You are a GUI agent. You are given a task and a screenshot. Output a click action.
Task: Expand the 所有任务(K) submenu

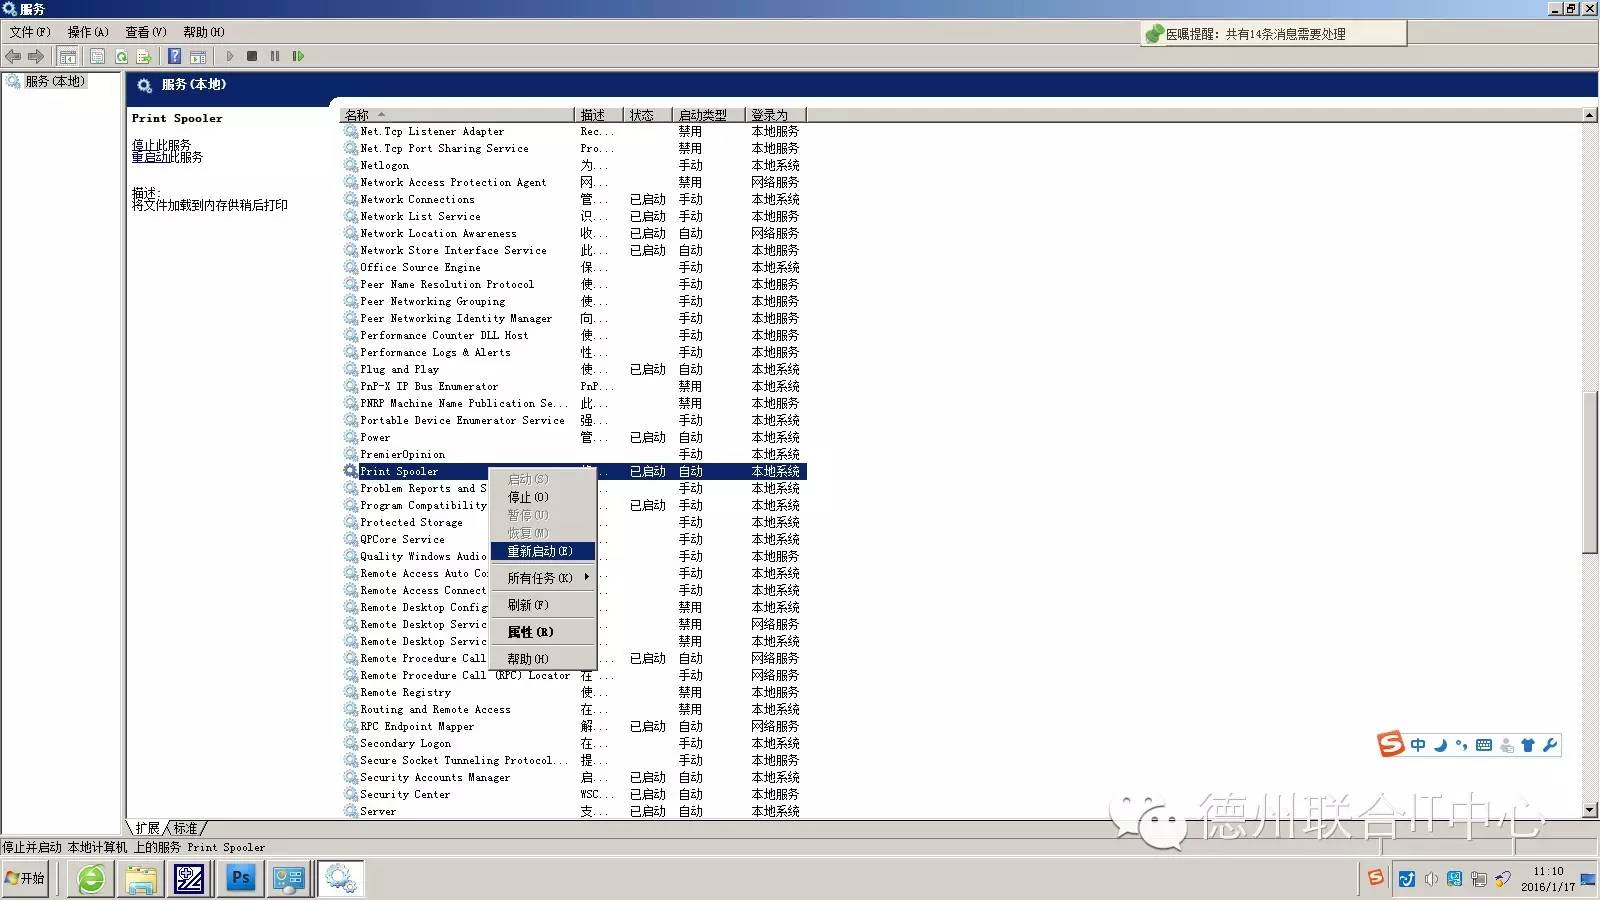point(543,578)
